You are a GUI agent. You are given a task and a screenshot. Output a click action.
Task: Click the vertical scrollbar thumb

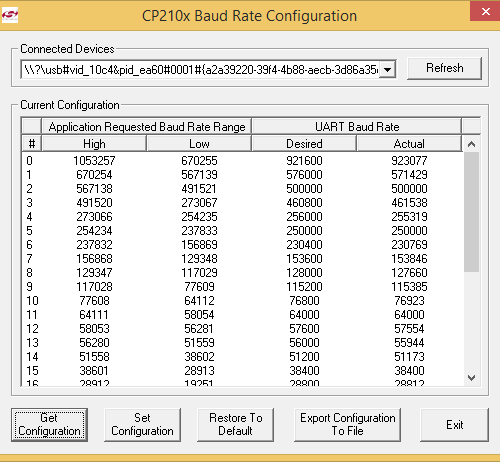pyautogui.click(x=471, y=212)
